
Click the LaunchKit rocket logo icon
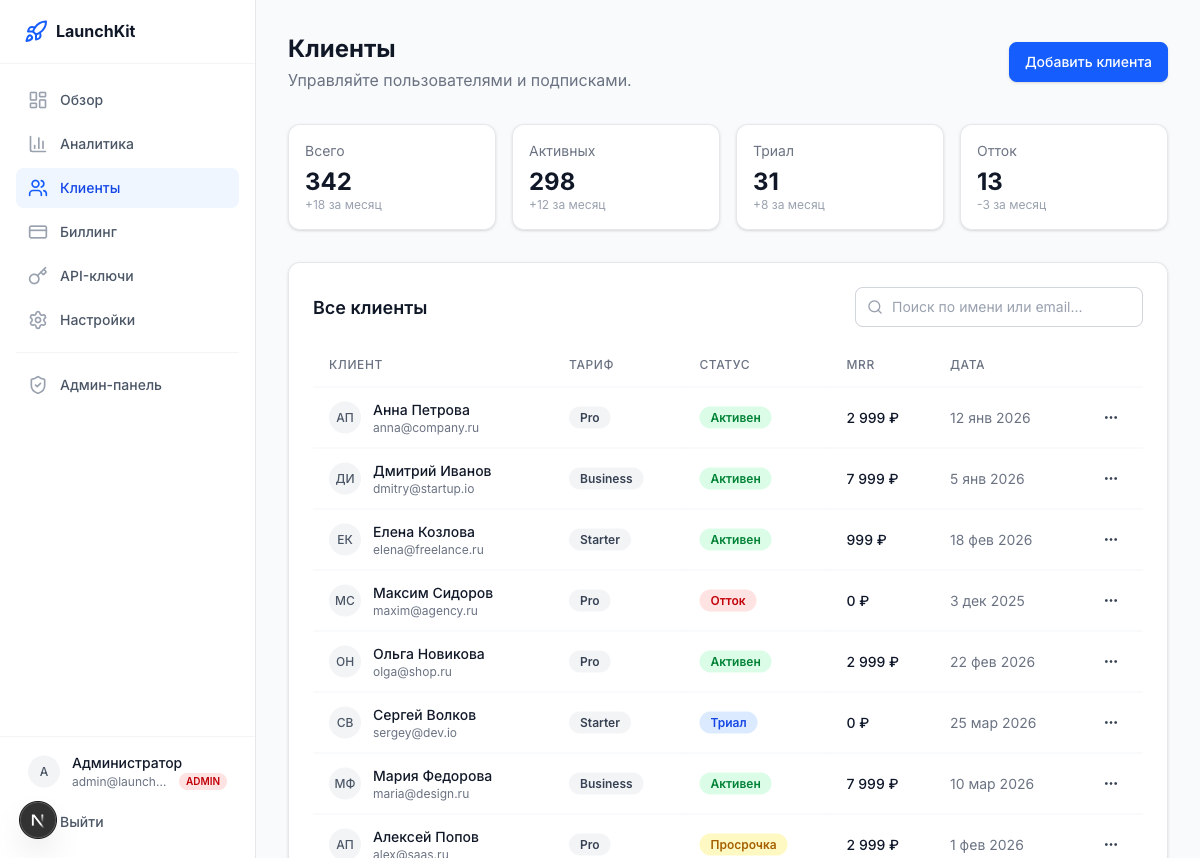click(36, 31)
